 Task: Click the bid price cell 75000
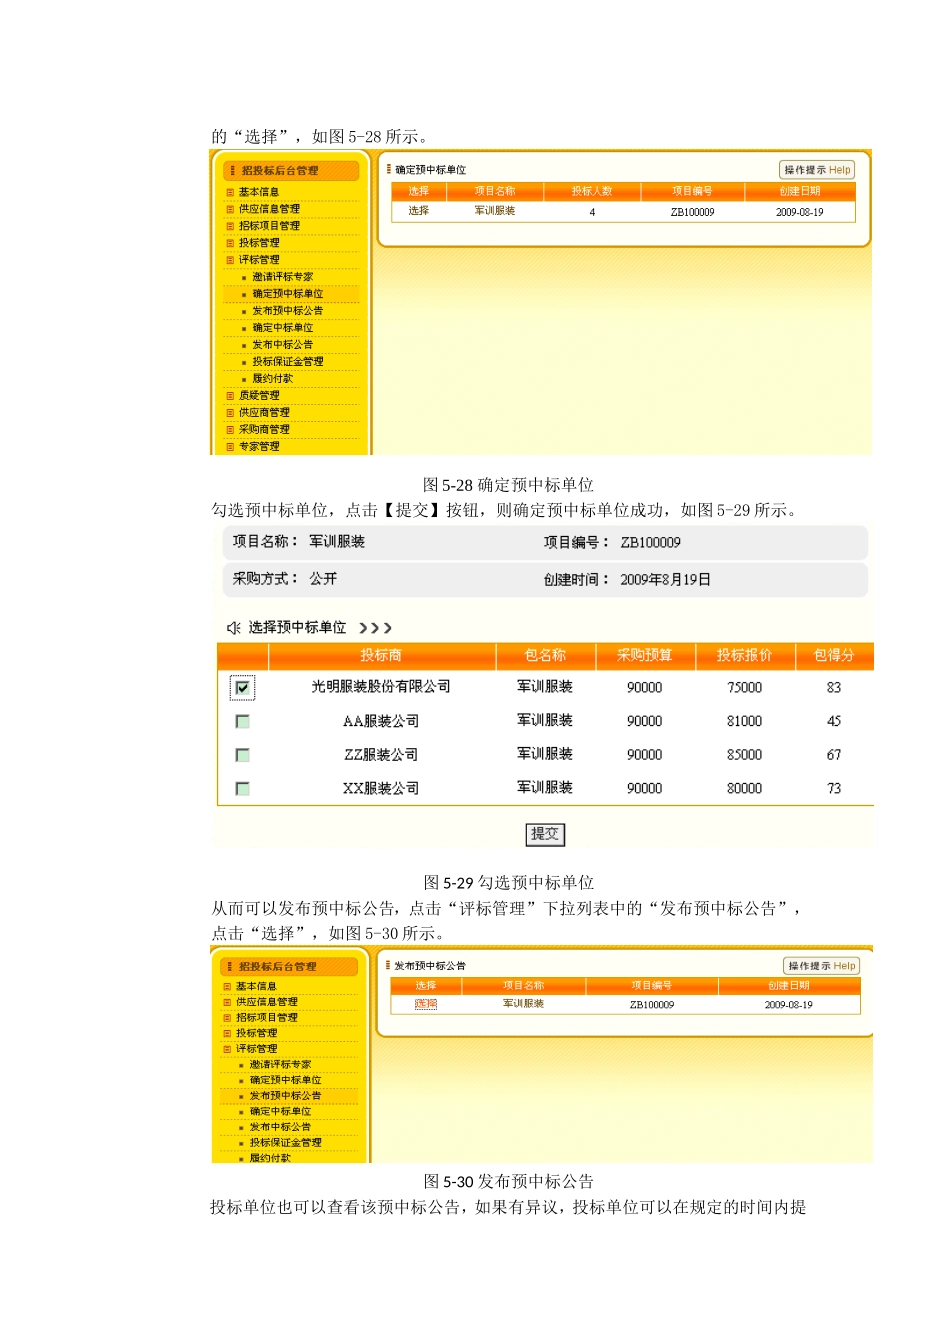[744, 688]
